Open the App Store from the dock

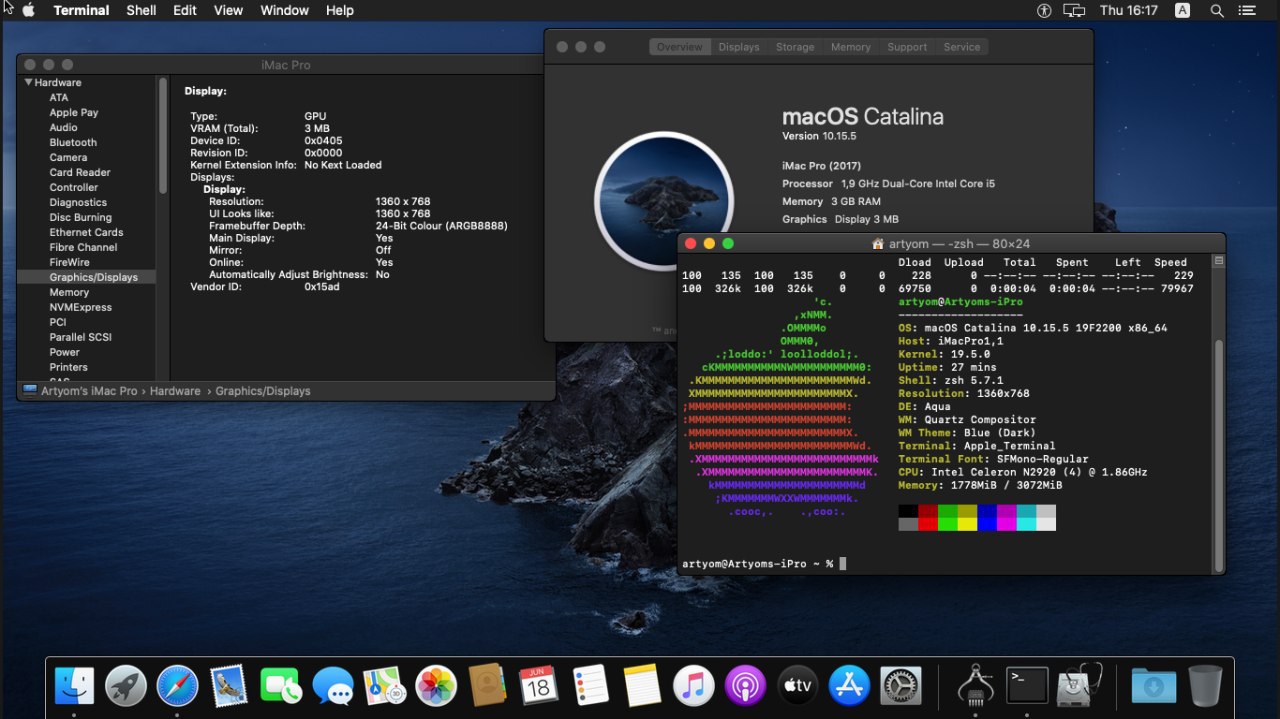tap(849, 686)
